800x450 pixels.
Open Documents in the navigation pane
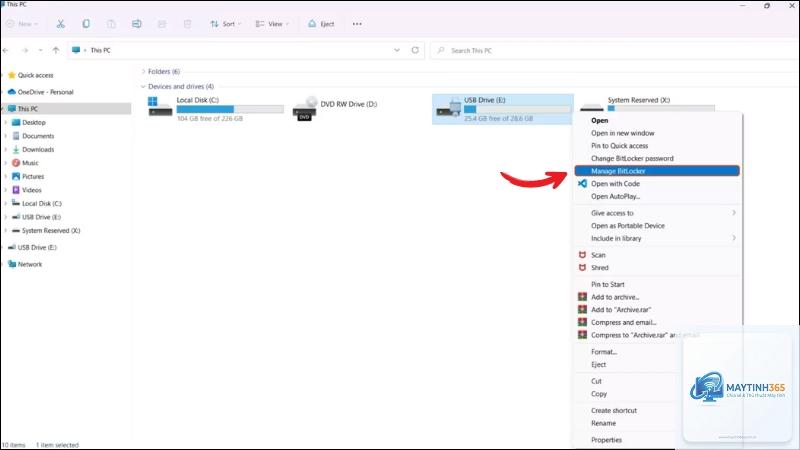coord(33,136)
